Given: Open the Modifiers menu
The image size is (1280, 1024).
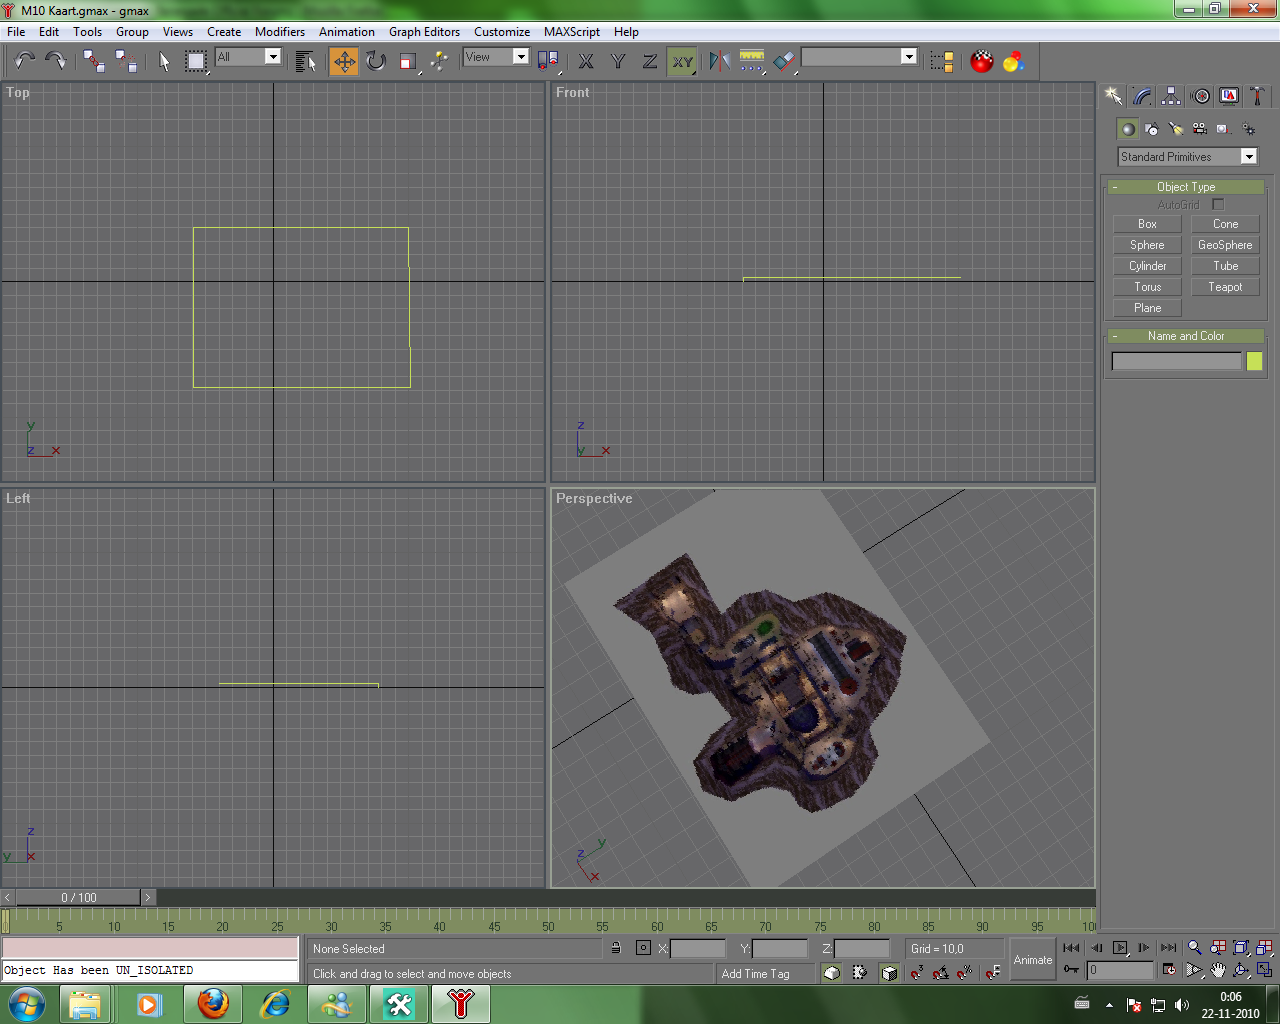Looking at the screenshot, I should click(280, 32).
